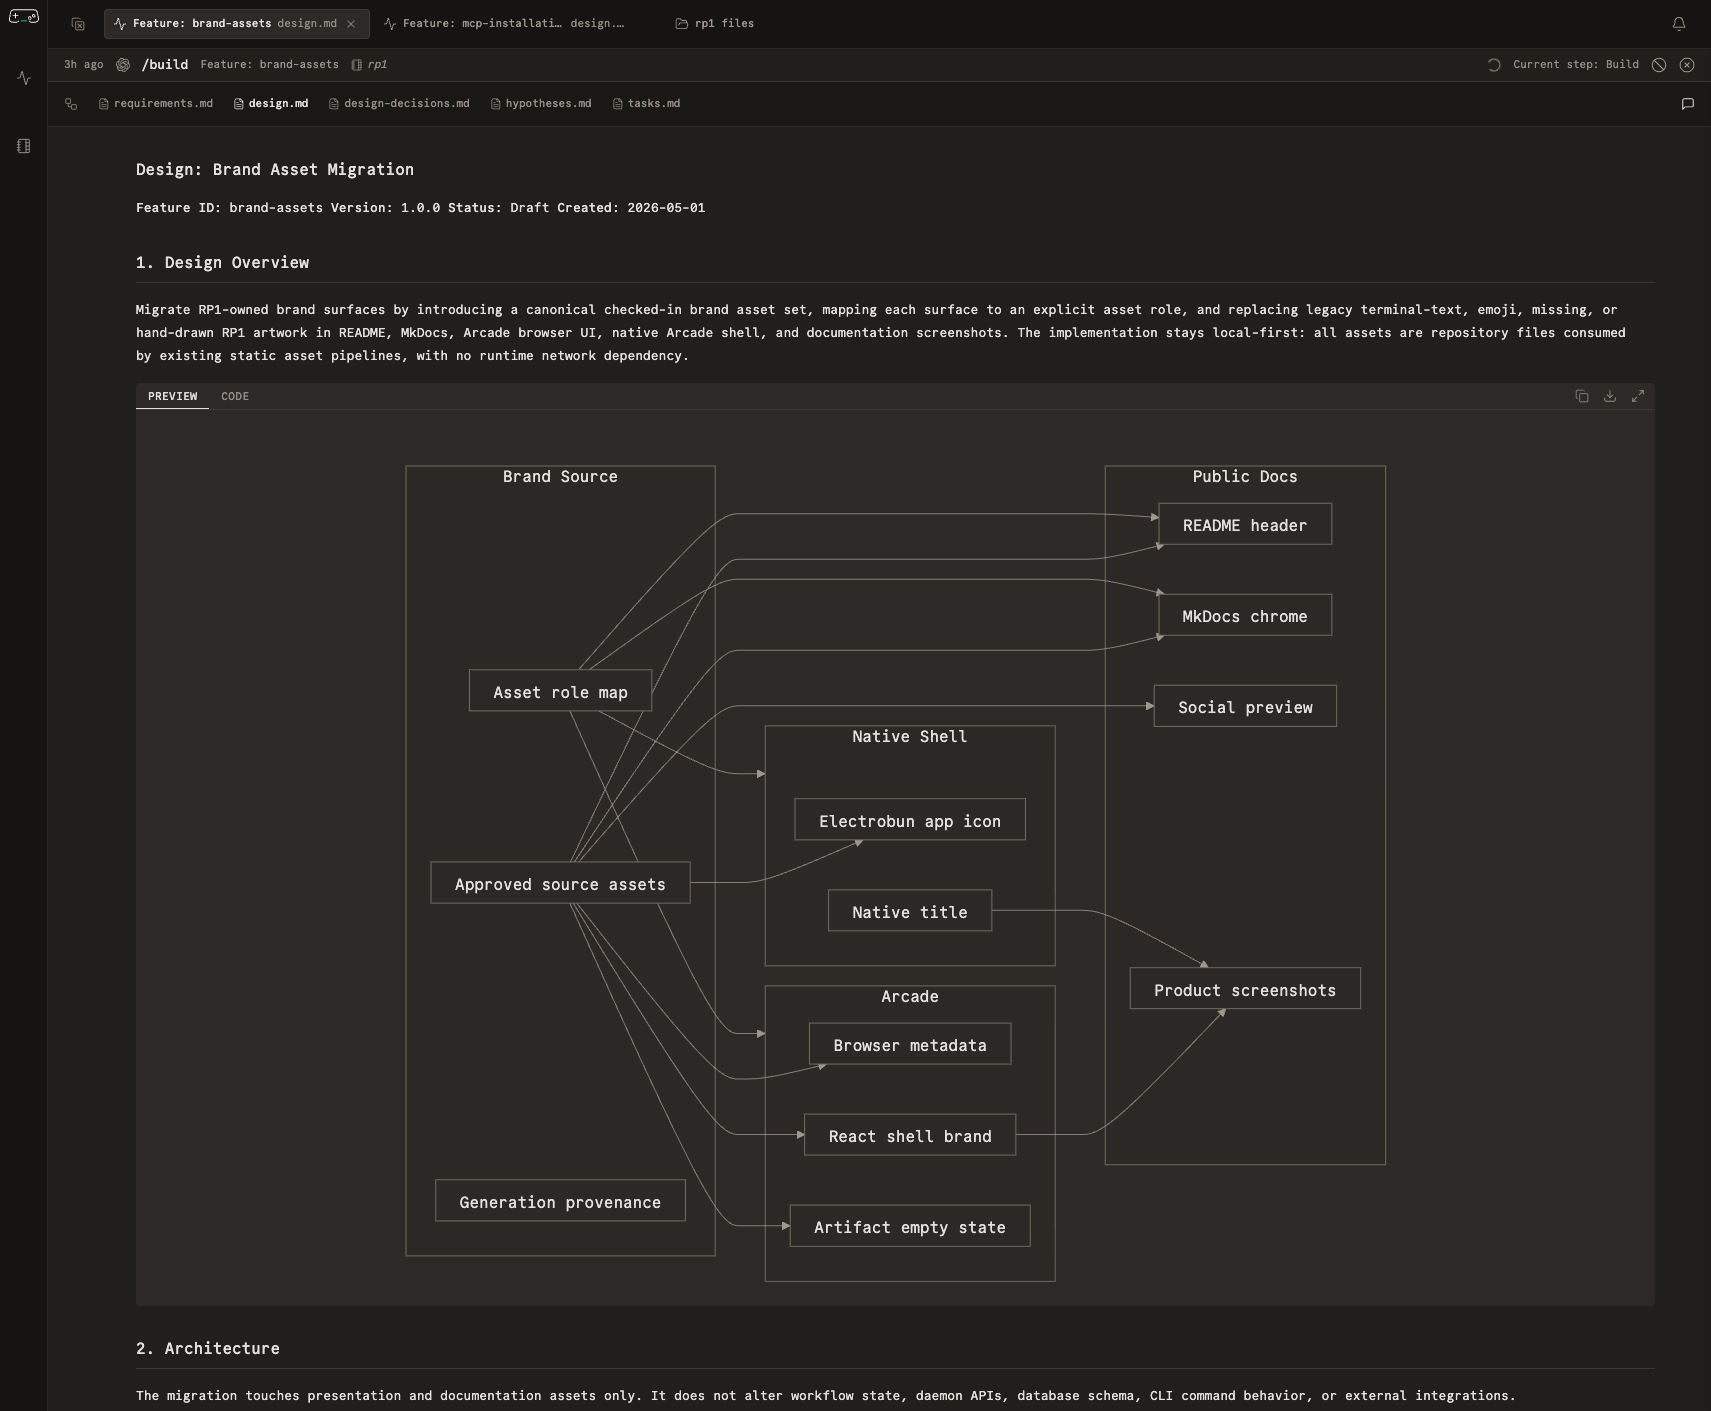Open design-decisions.md file tab

click(x=399, y=104)
